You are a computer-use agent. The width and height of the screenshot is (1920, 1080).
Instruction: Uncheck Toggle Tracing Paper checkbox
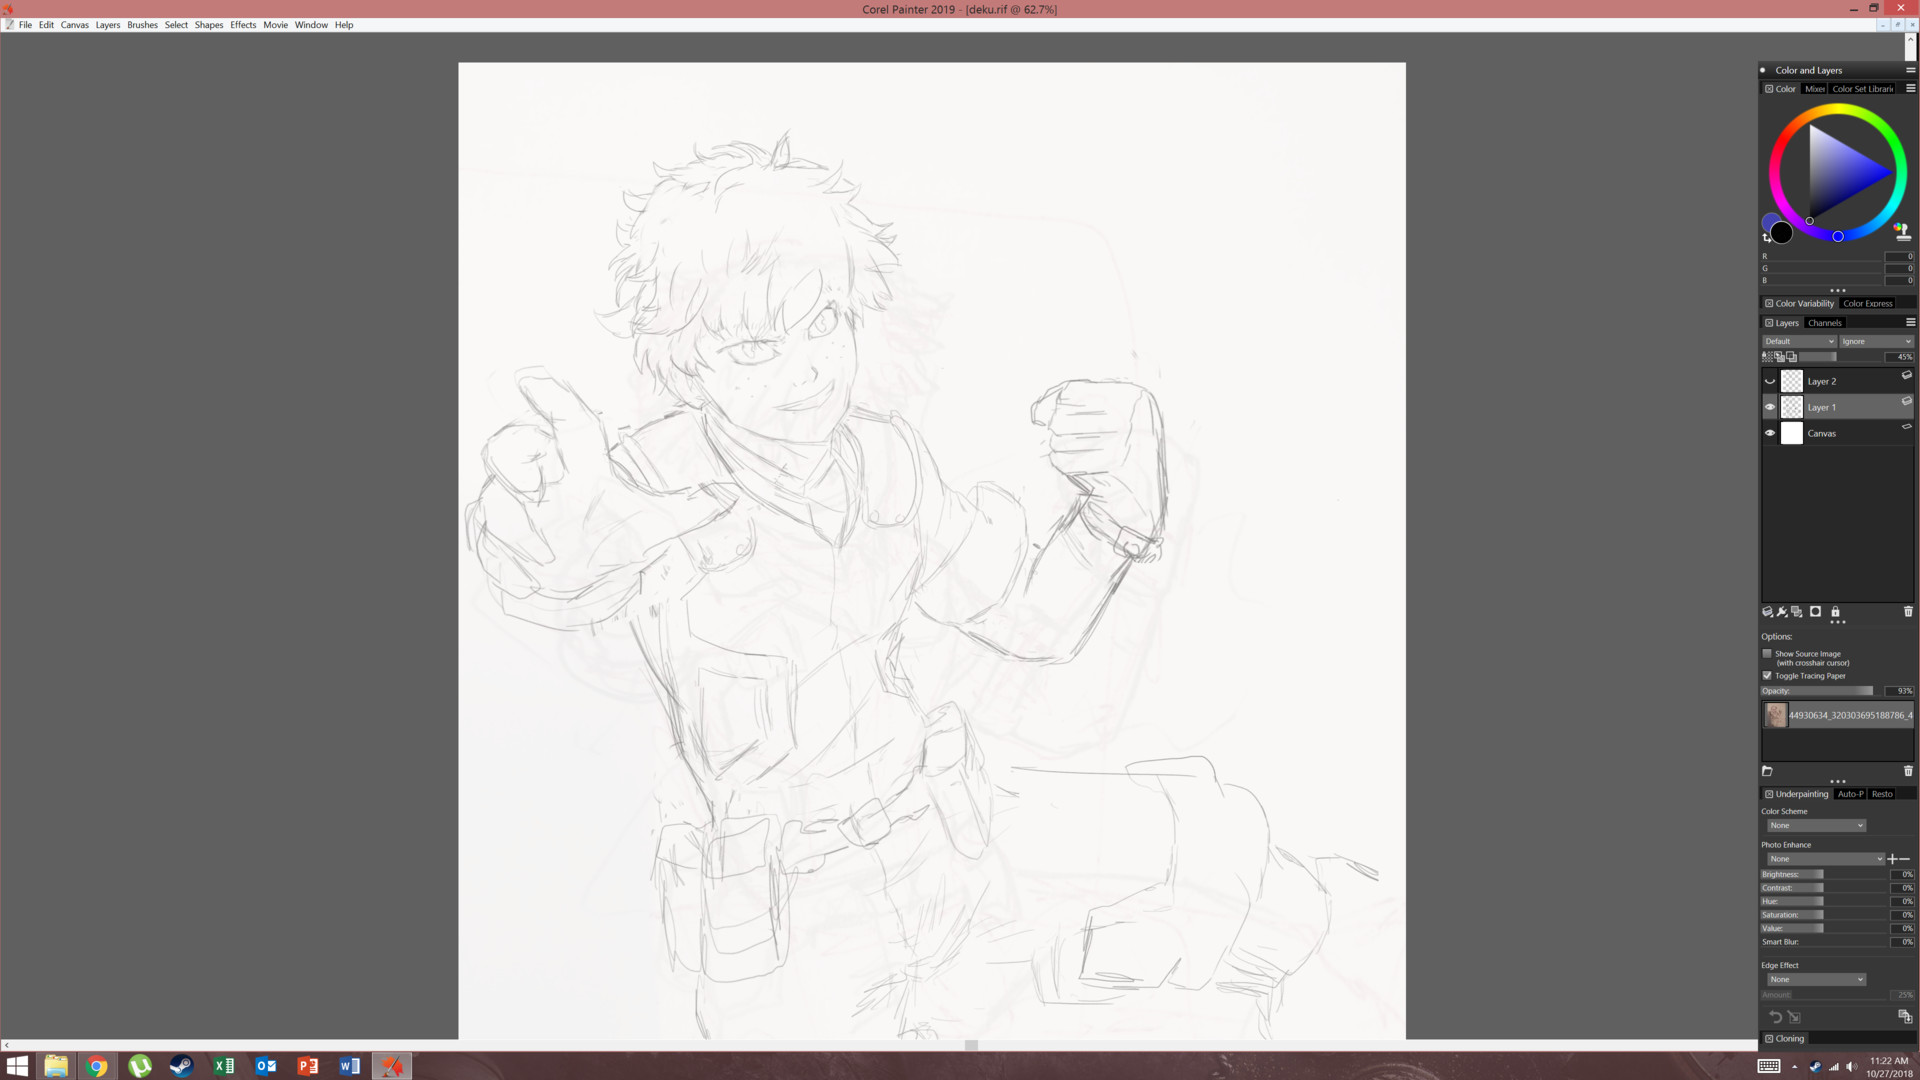pos(1767,675)
